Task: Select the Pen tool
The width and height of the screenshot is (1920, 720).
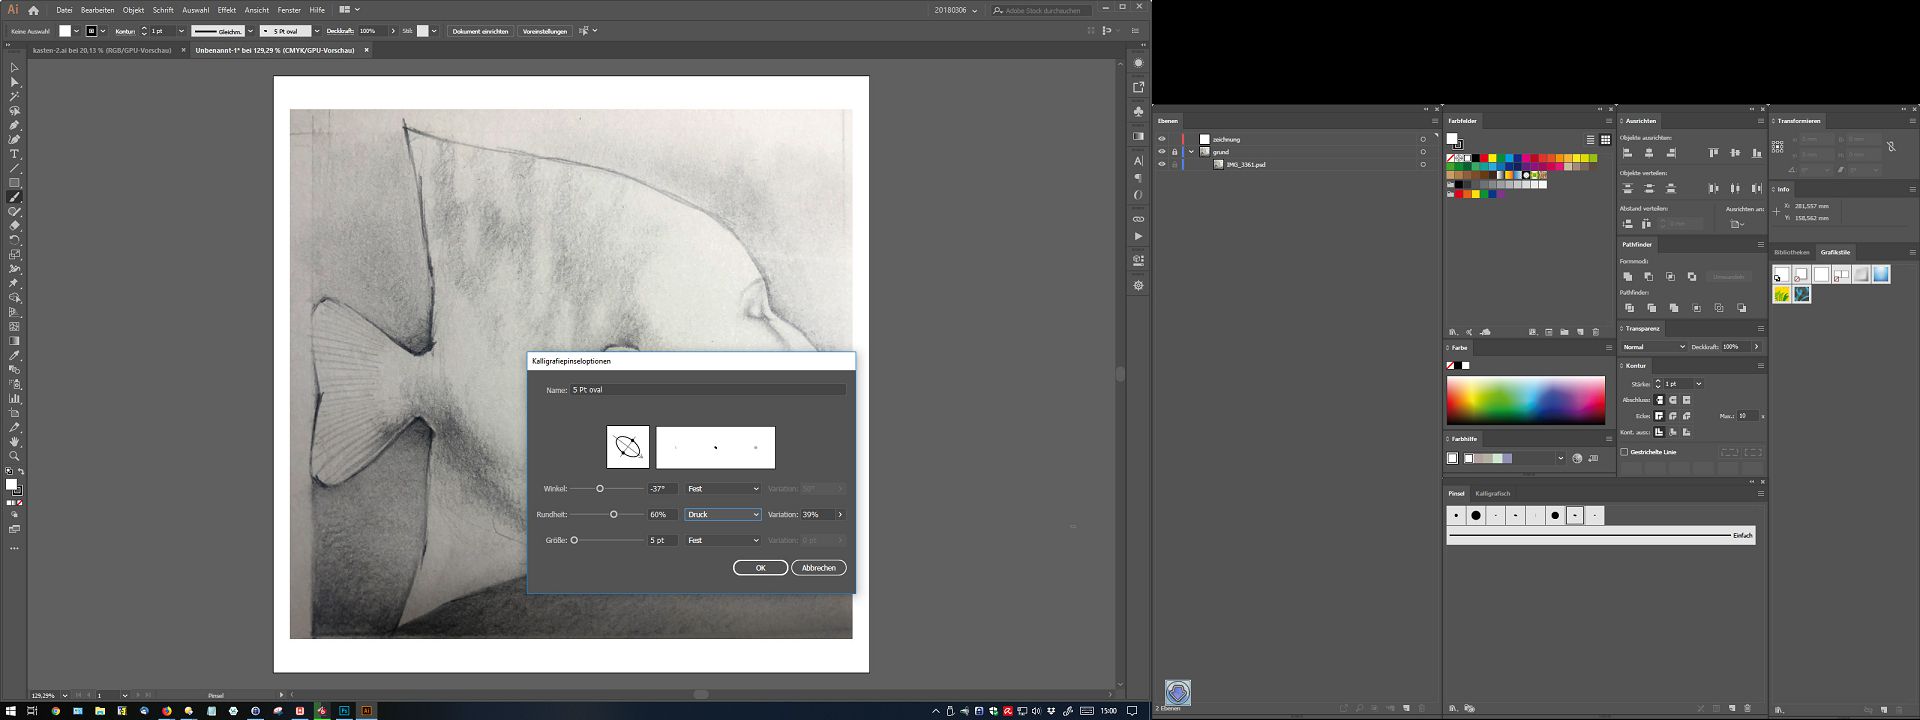Action: click(14, 126)
